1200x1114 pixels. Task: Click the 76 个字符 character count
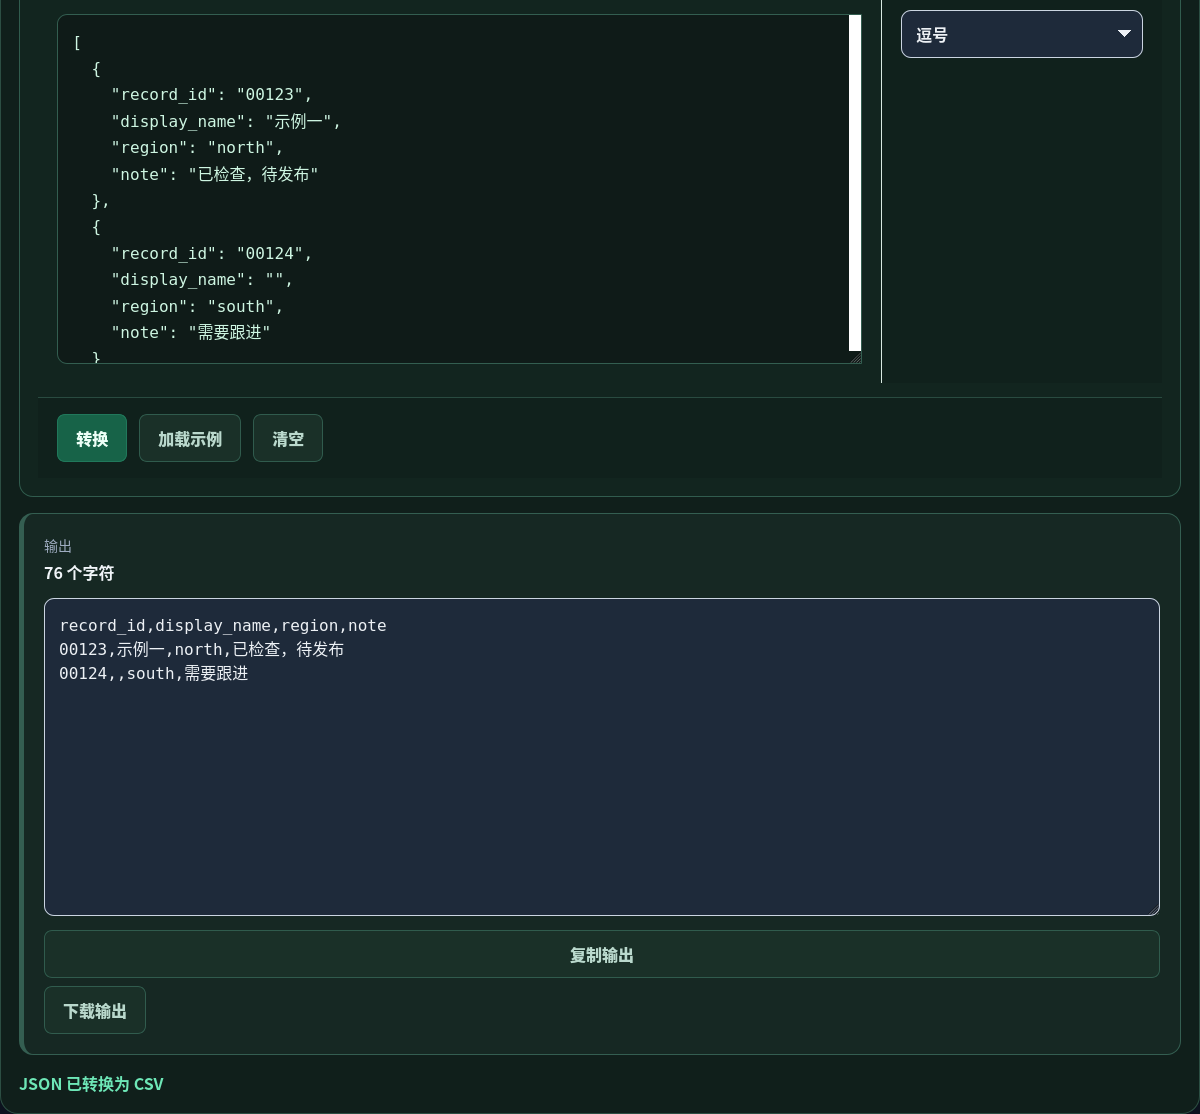79,573
